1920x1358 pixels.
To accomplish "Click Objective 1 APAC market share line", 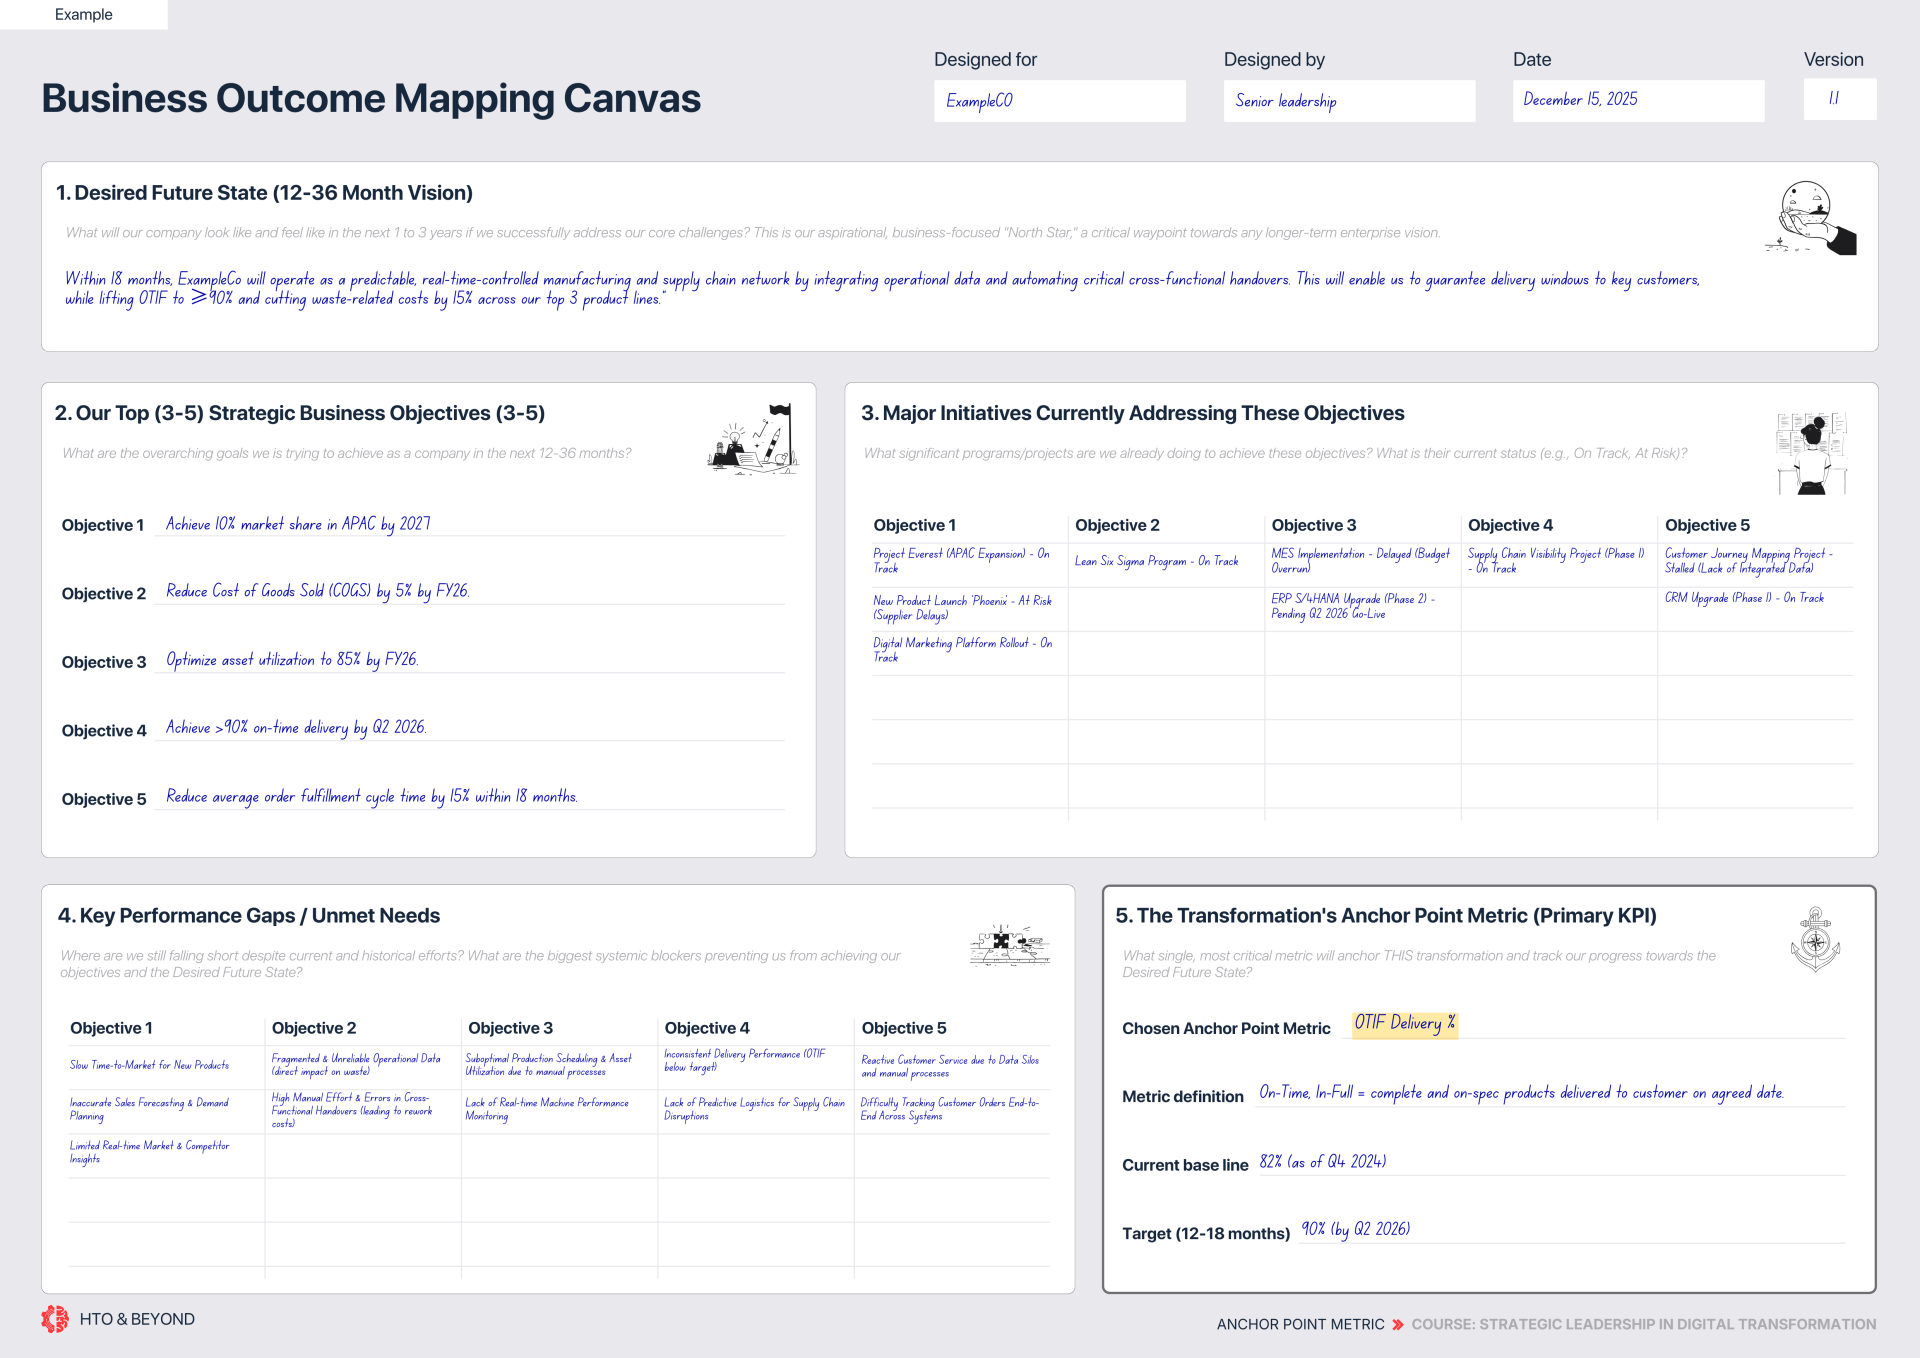I will pyautogui.click(x=298, y=524).
